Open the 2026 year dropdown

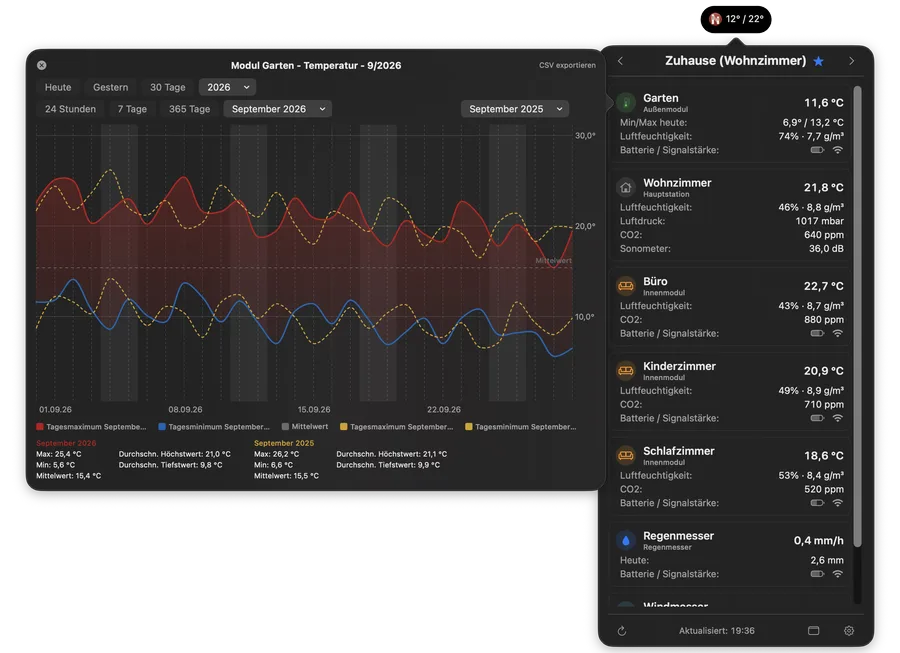(228, 87)
